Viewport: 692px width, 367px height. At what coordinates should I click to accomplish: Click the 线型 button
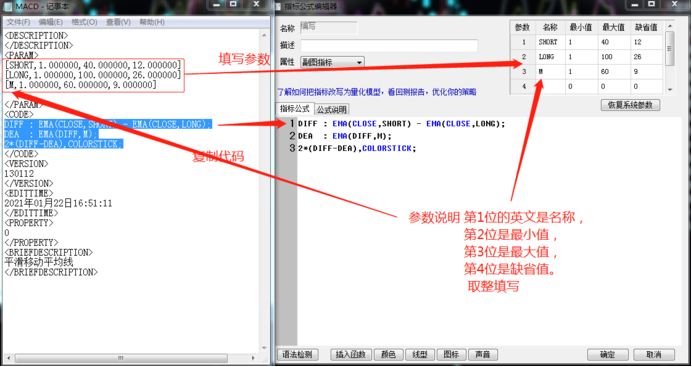pos(419,354)
